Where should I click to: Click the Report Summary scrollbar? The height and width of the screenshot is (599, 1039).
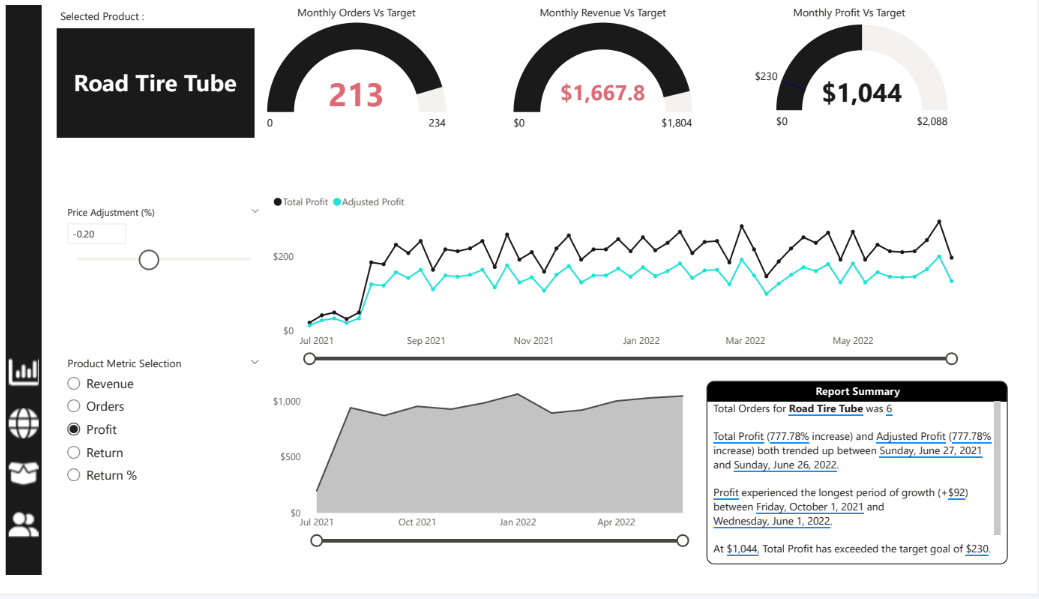[996, 467]
